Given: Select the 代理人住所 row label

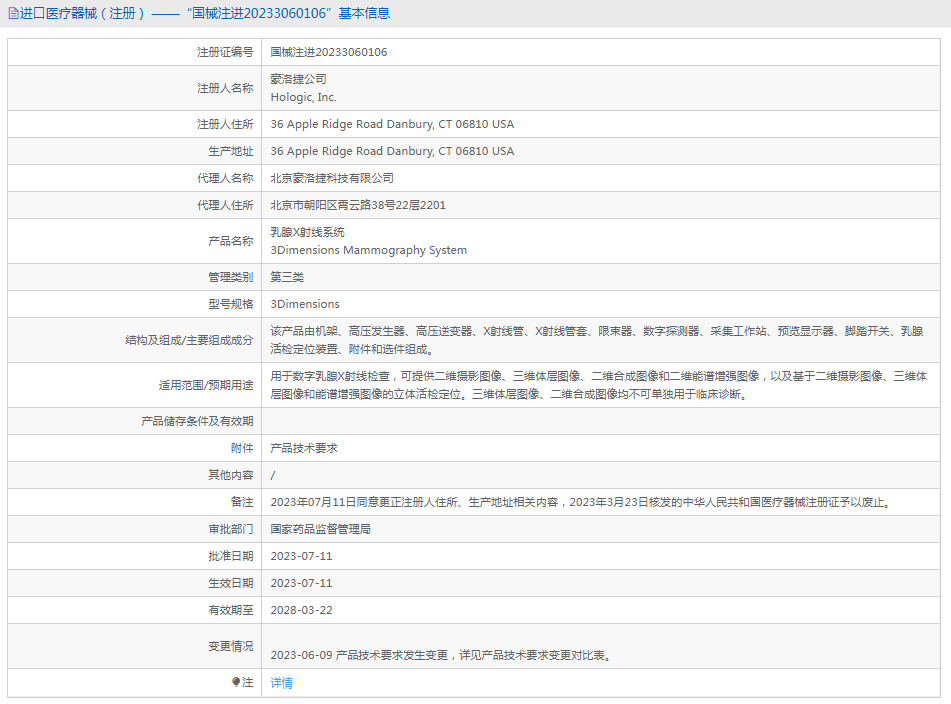Looking at the screenshot, I should (225, 206).
